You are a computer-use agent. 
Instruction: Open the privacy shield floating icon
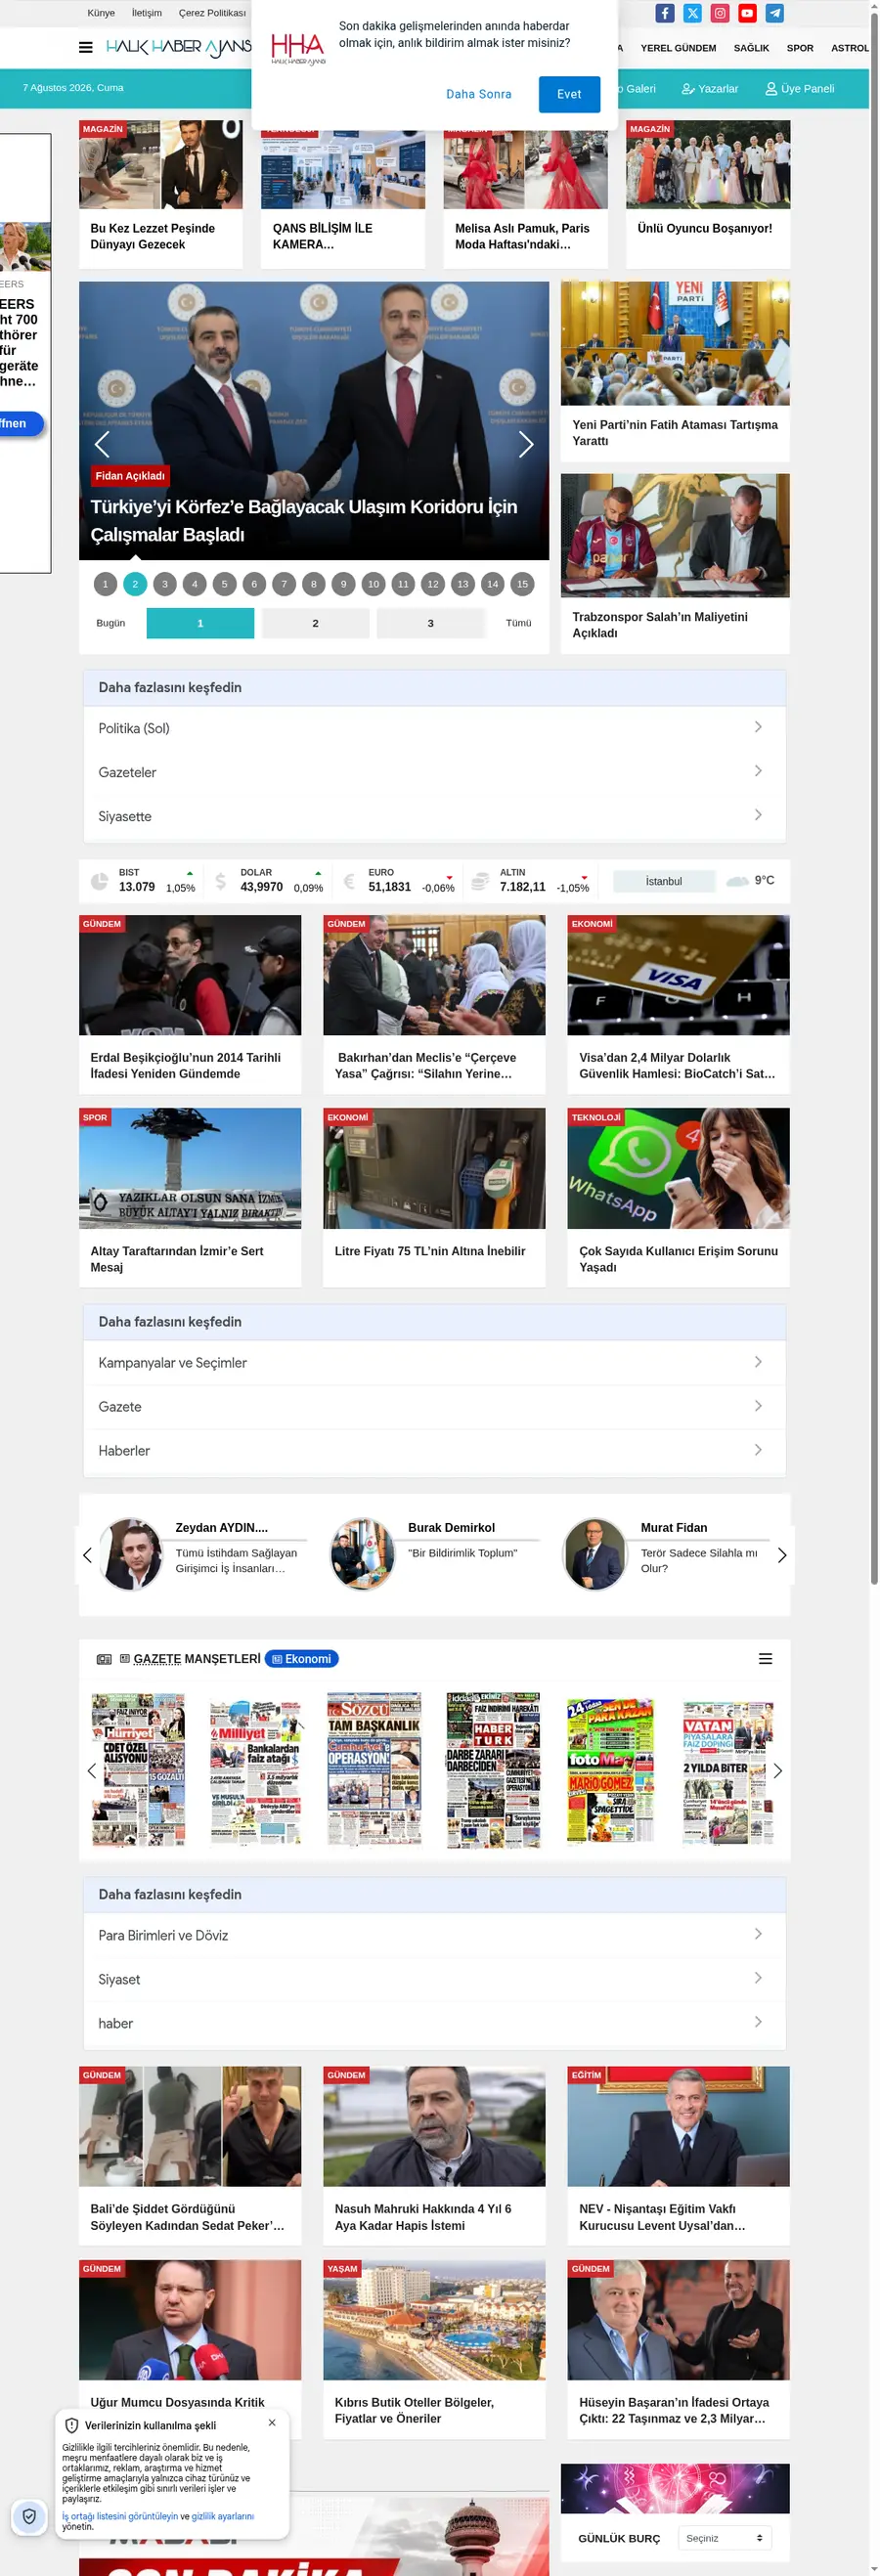29,2516
